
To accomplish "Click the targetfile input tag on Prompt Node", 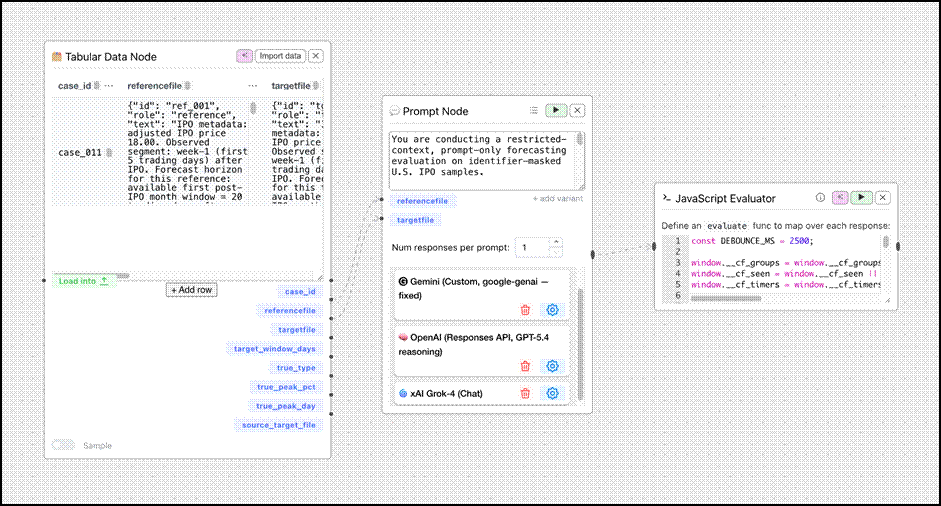I will [x=415, y=220].
